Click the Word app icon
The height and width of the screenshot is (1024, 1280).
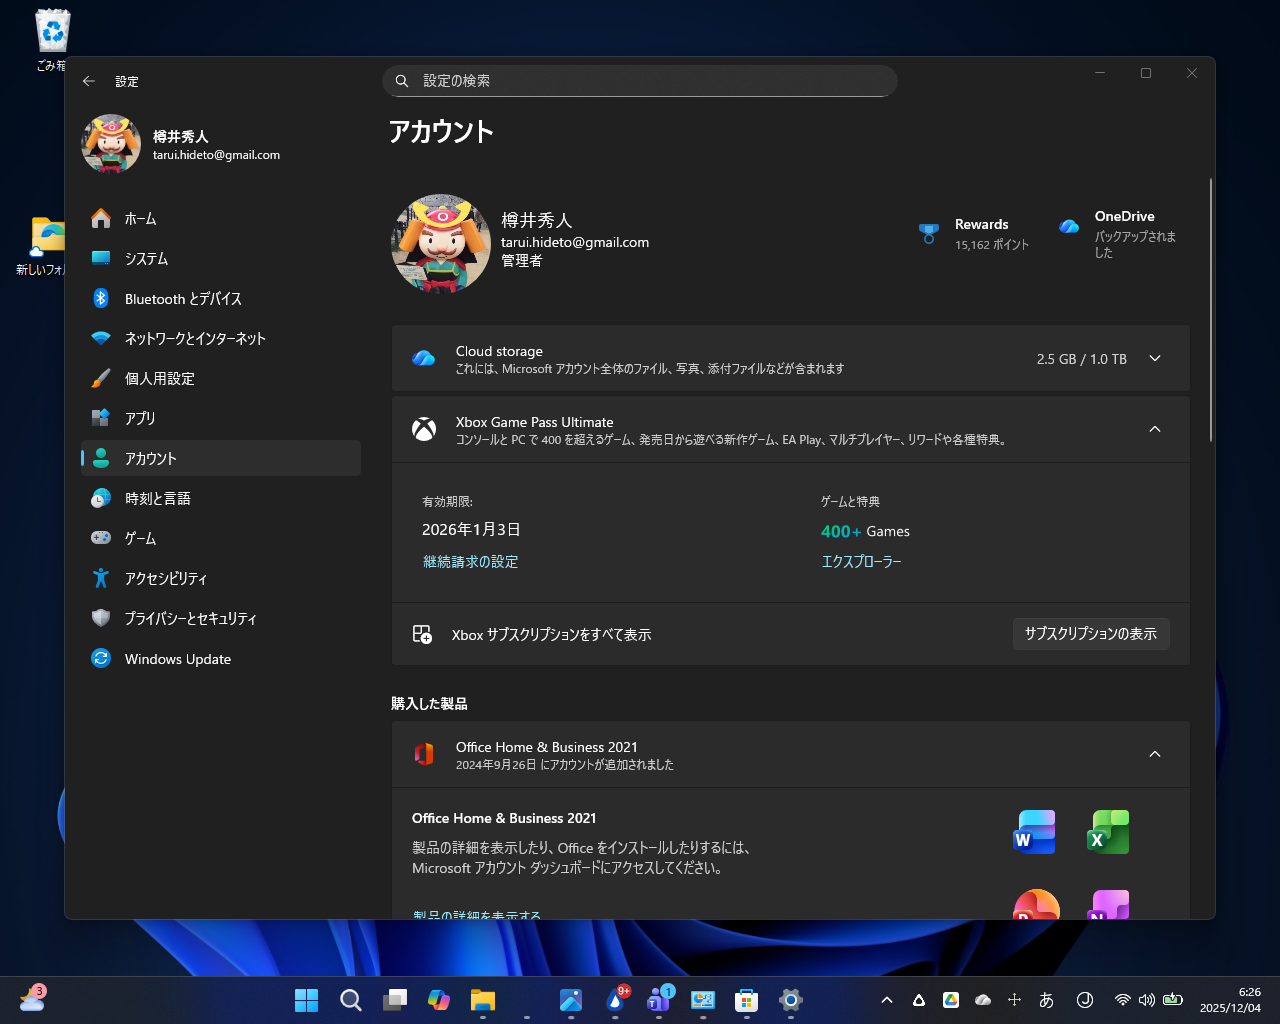pyautogui.click(x=1034, y=832)
